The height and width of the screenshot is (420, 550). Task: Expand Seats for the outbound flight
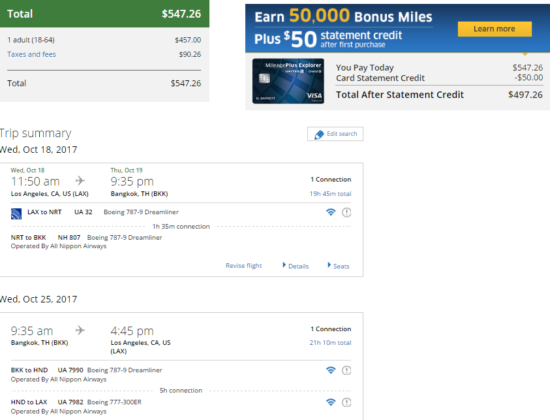pos(338,266)
